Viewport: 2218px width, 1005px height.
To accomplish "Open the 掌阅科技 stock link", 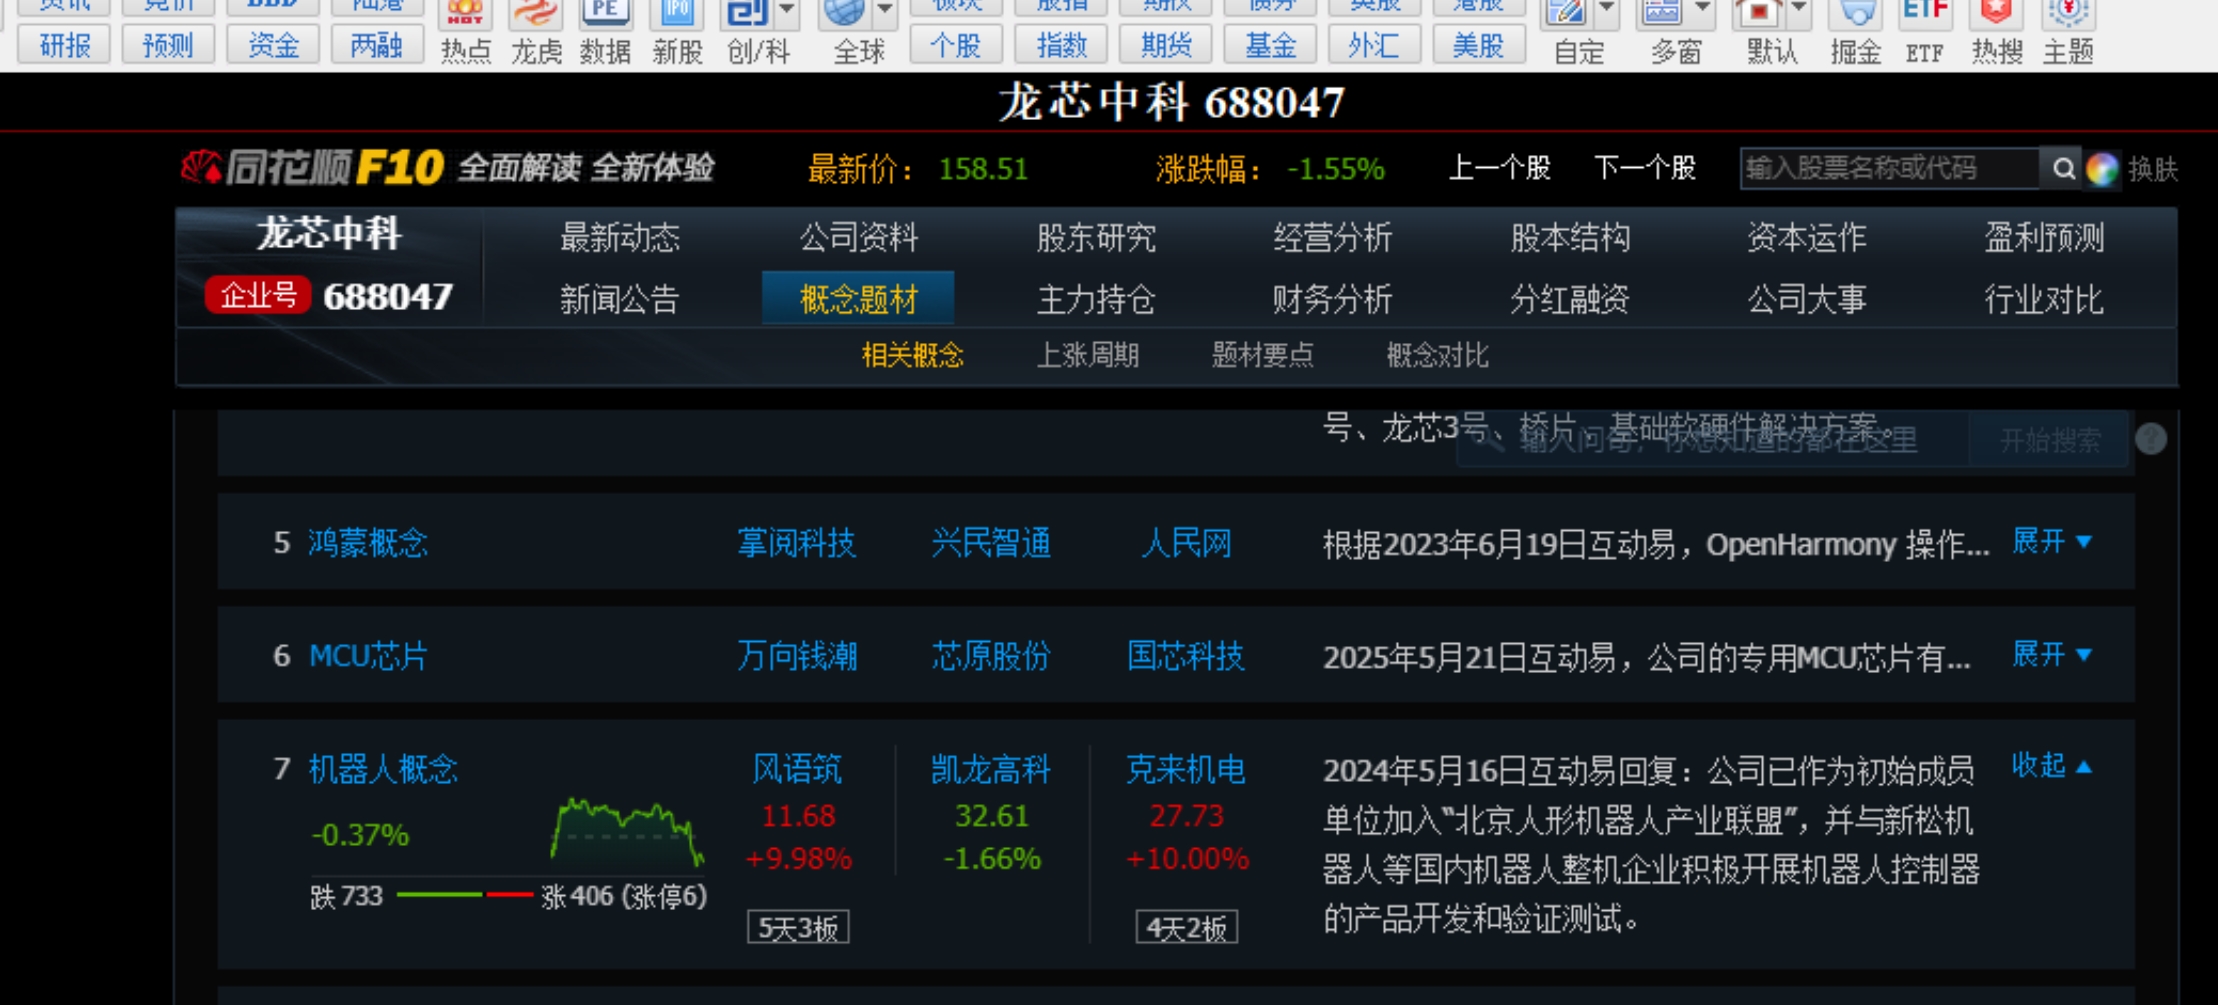I will point(797,543).
